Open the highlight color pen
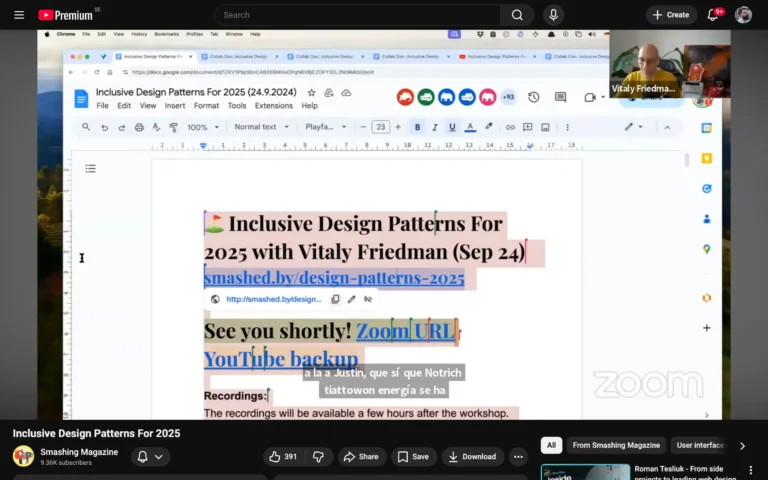This screenshot has width=768, height=480. pos(488,126)
